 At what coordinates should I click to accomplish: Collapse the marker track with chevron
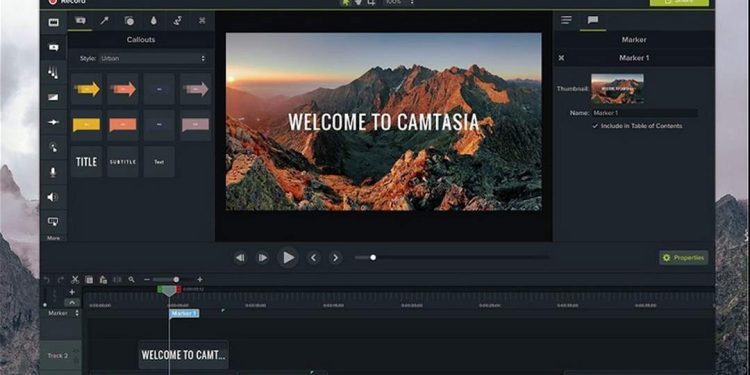[72, 302]
